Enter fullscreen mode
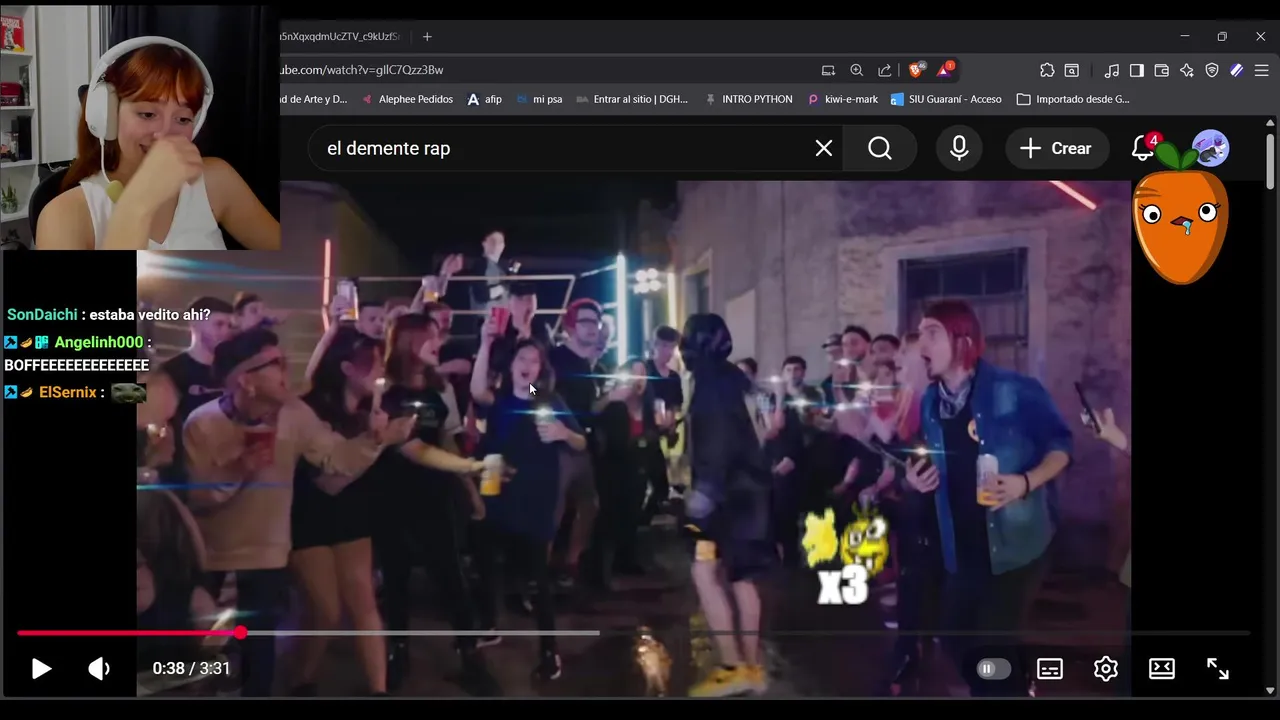 tap(1218, 669)
